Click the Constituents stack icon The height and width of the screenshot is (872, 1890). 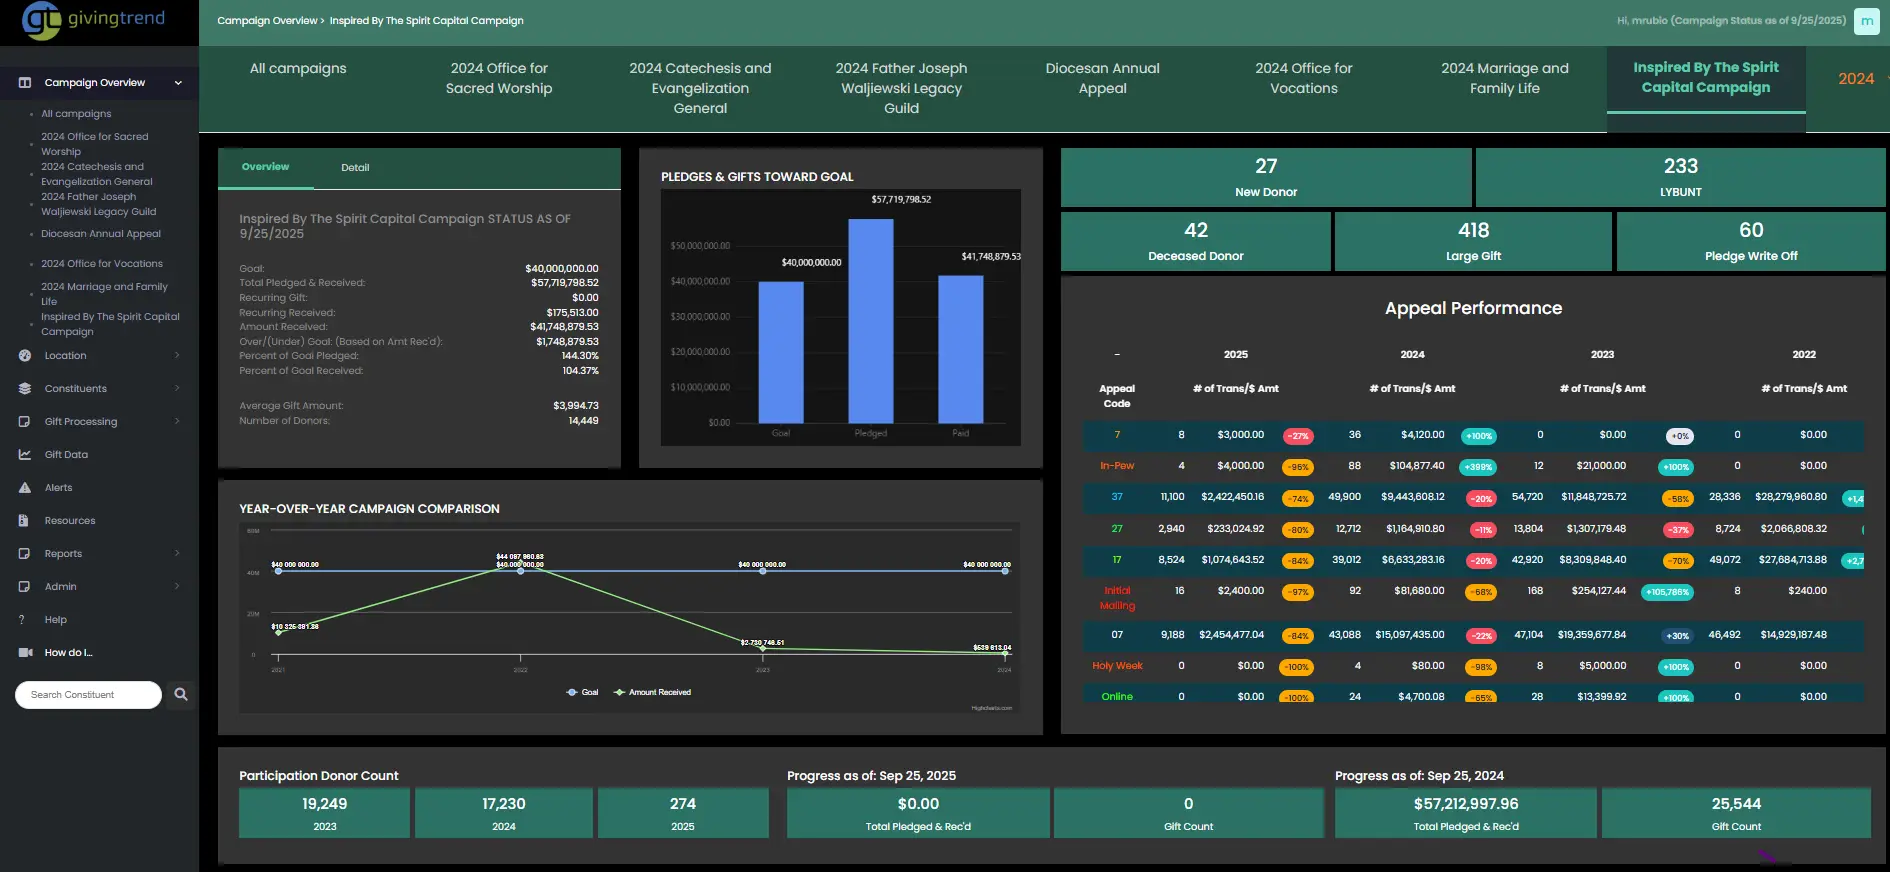pos(25,389)
